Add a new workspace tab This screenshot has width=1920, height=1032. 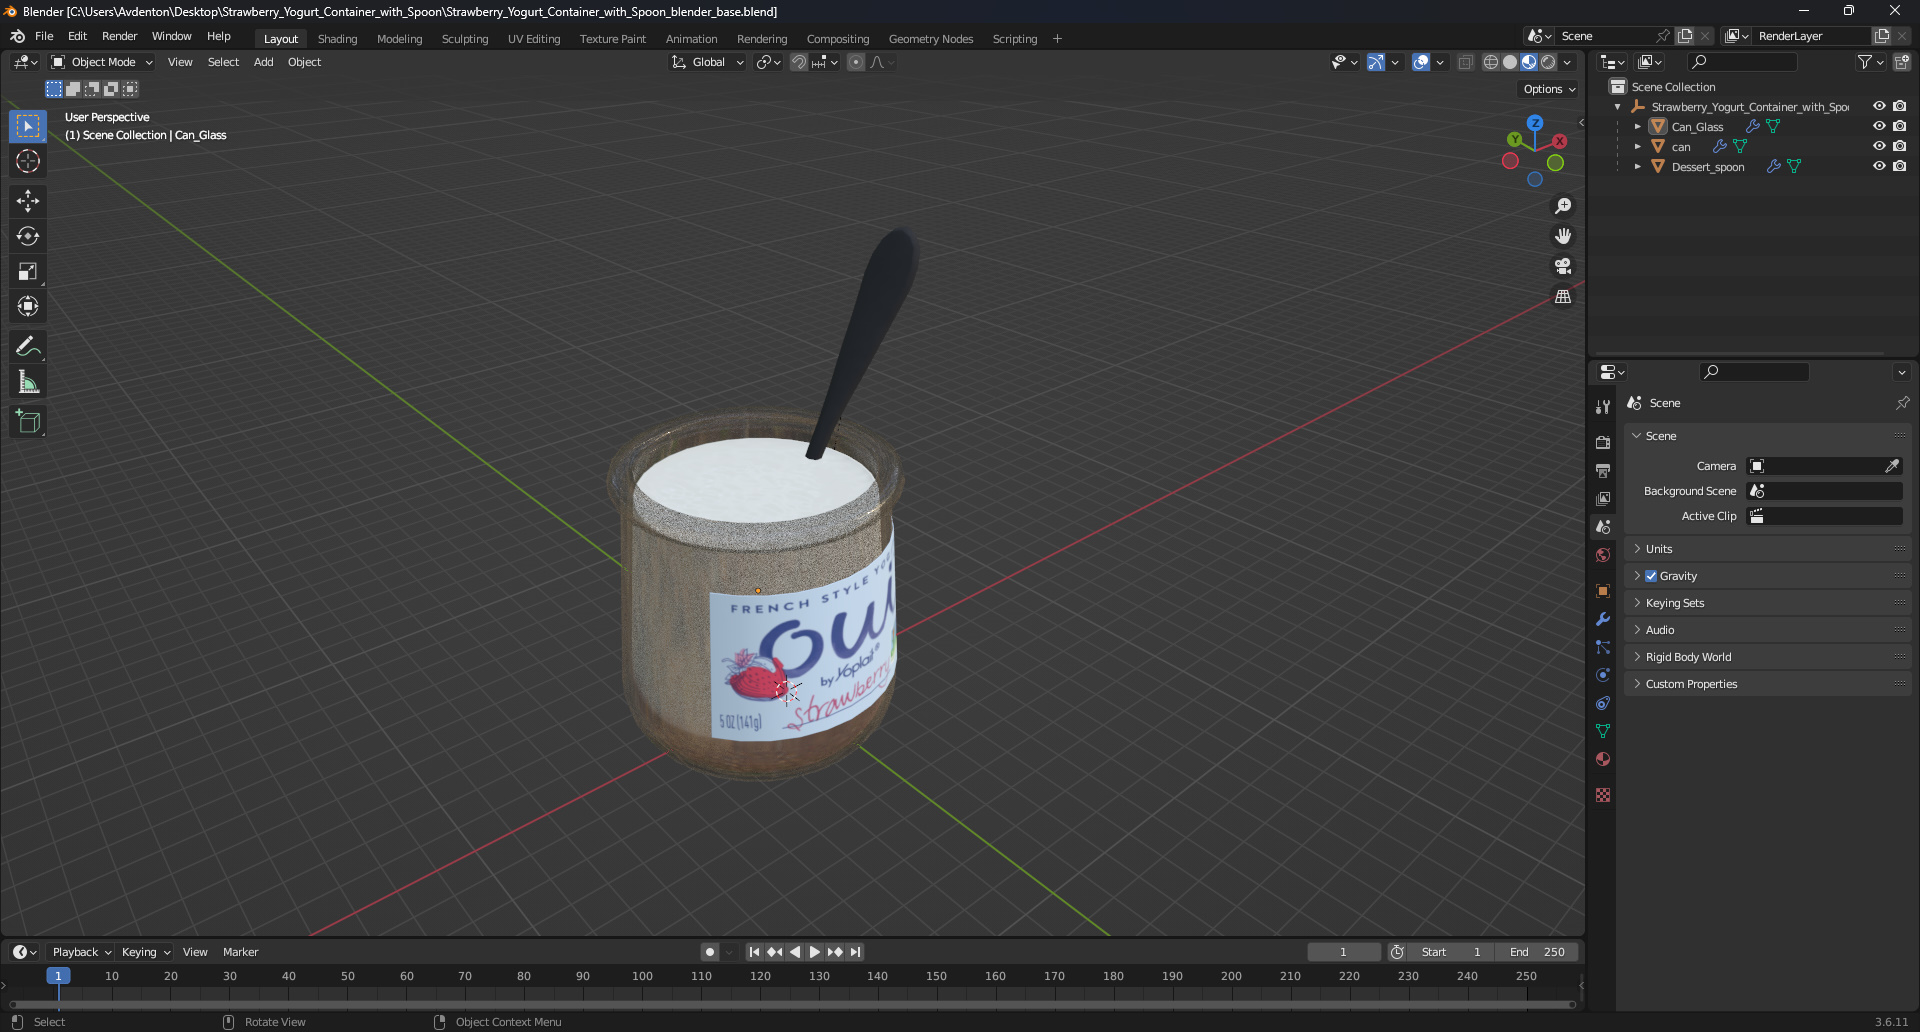pos(1057,39)
